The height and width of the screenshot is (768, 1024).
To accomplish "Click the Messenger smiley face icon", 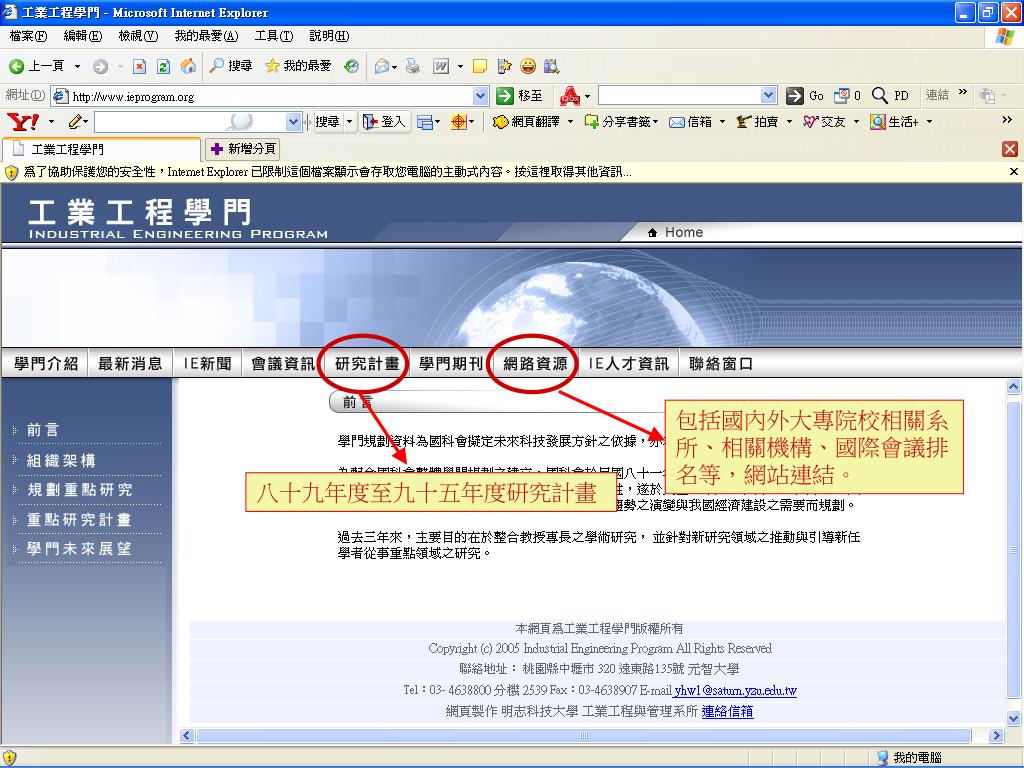I will coord(528,66).
